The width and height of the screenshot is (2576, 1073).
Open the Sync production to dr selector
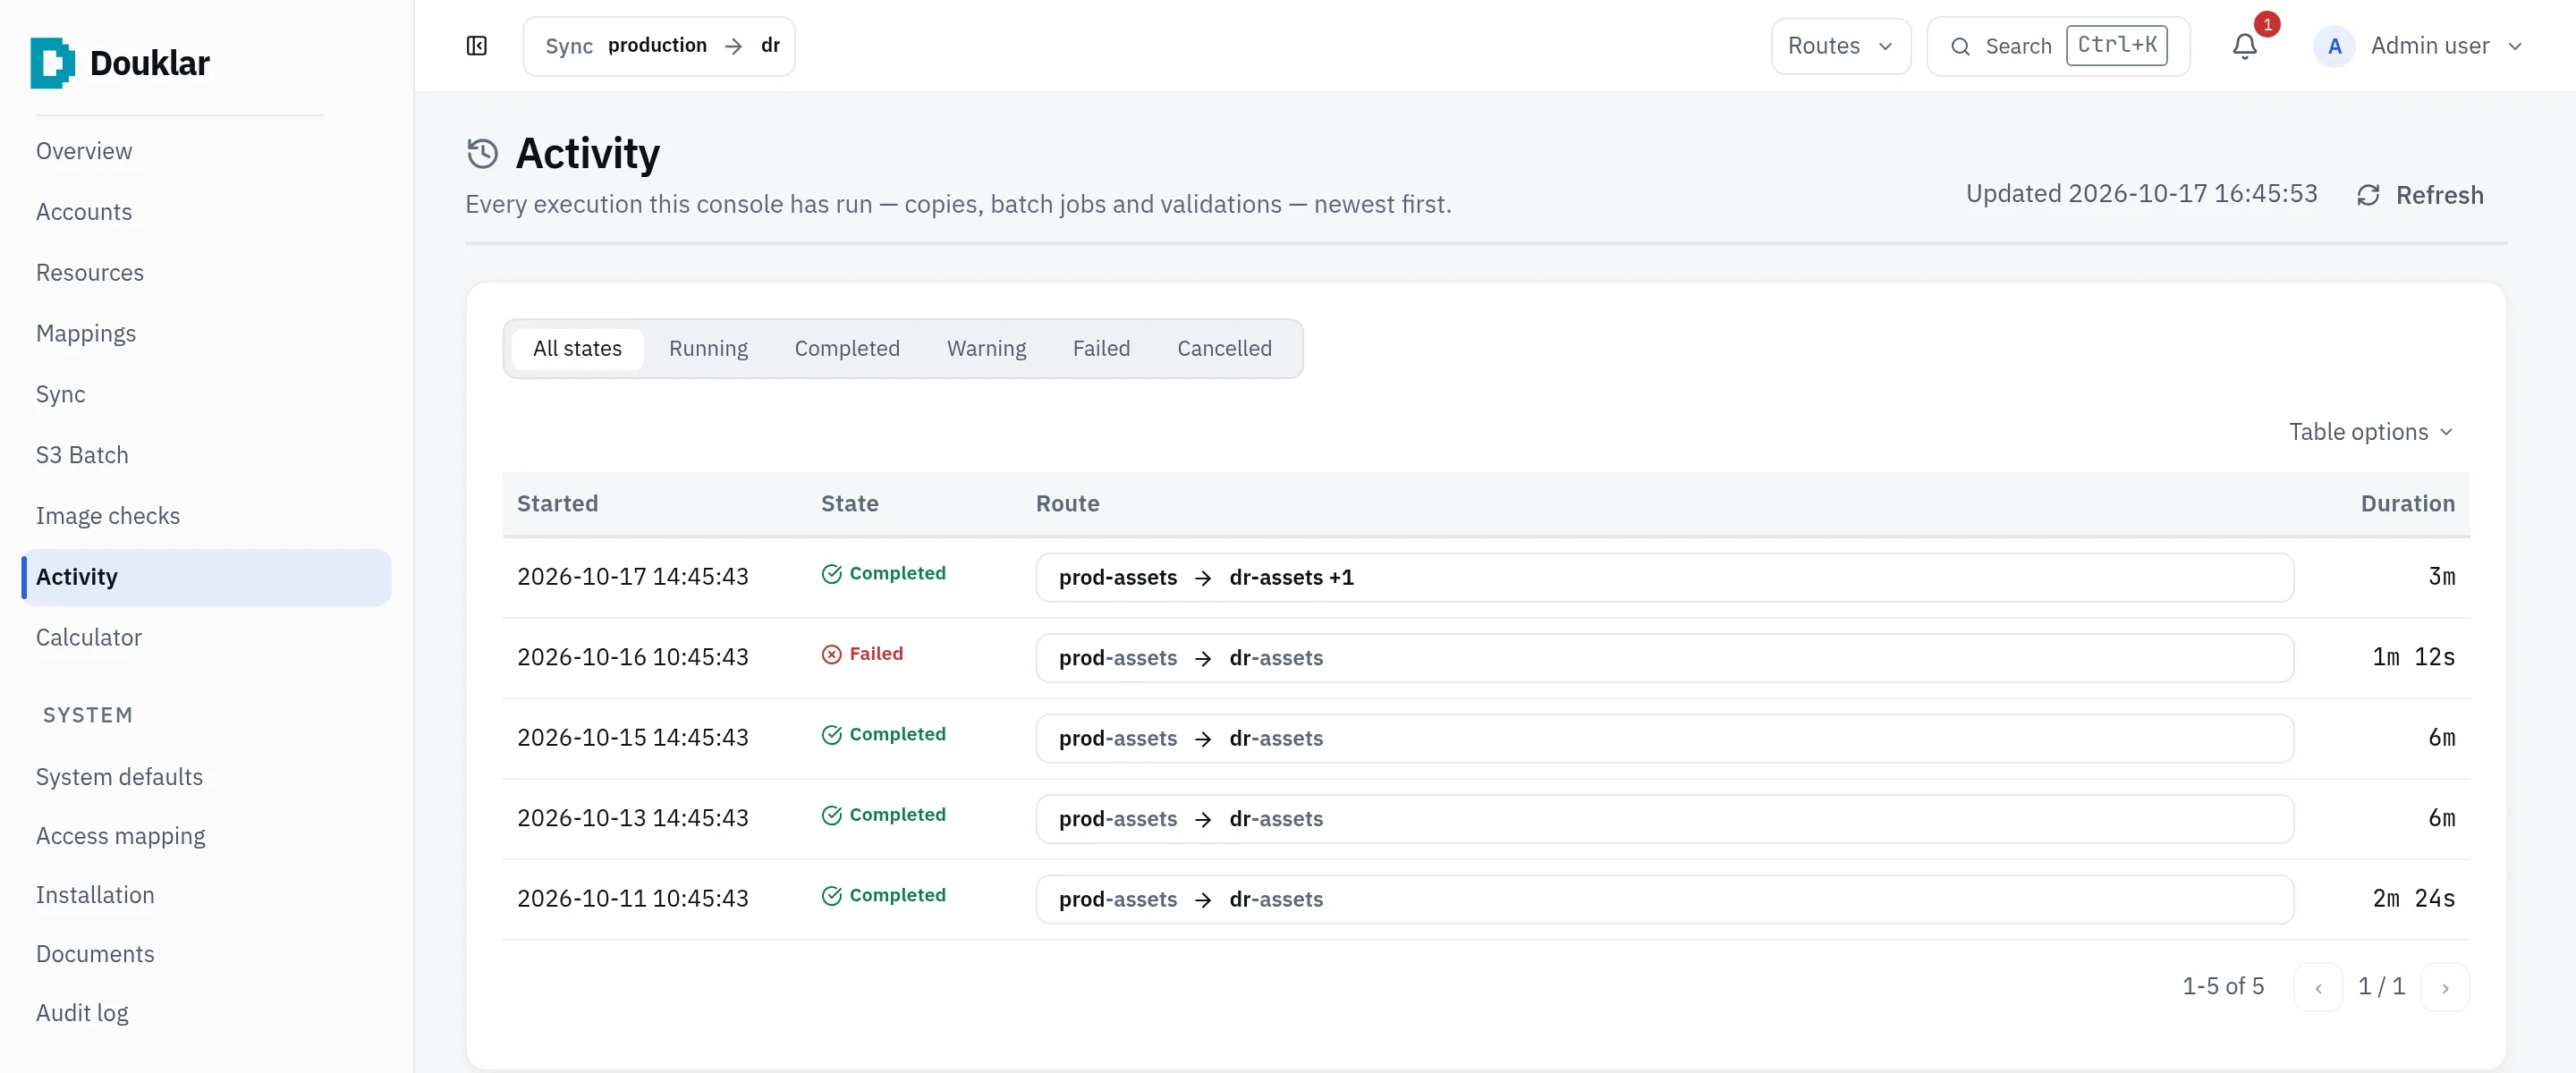click(x=659, y=46)
